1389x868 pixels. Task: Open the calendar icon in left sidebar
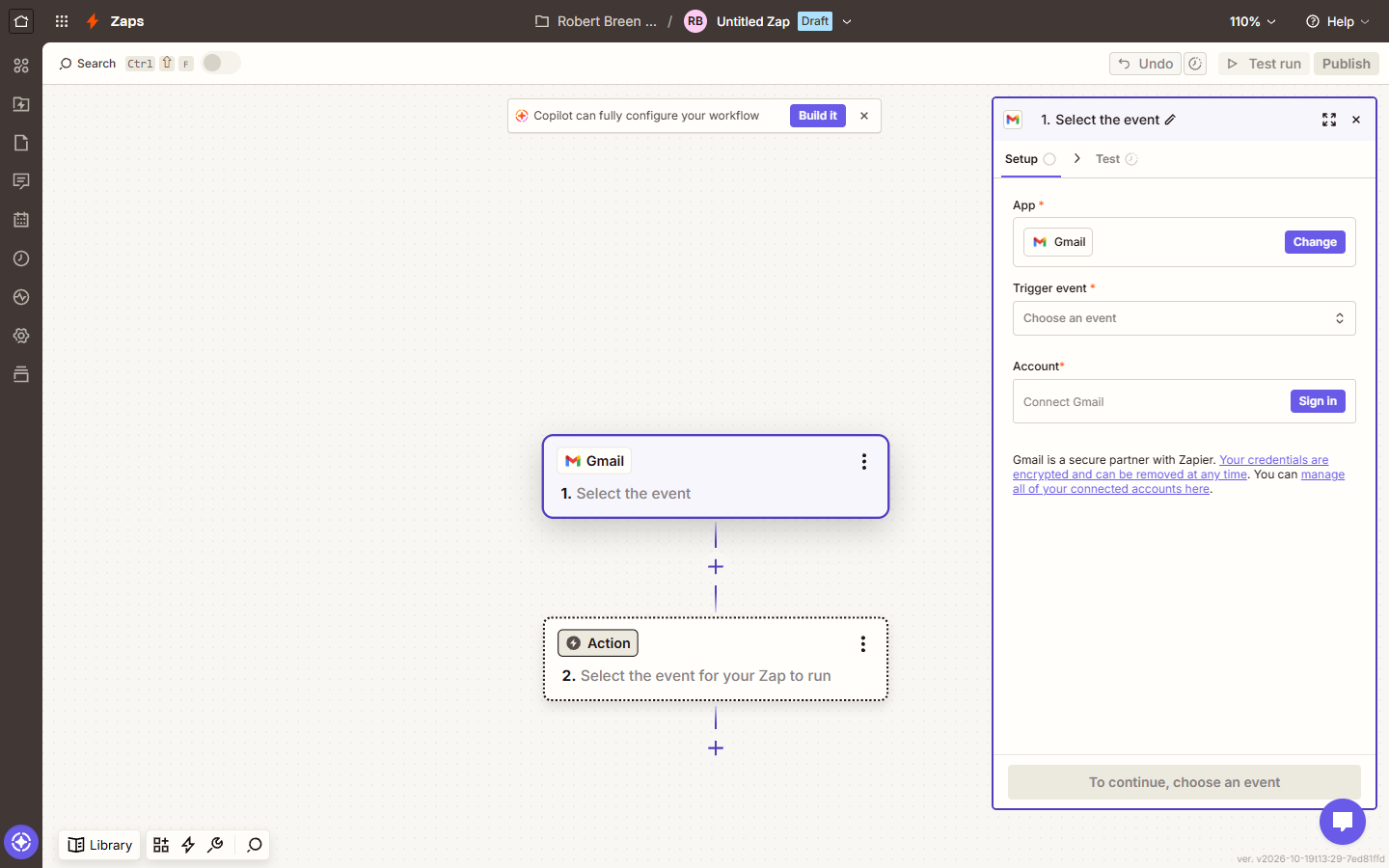[x=21, y=220]
